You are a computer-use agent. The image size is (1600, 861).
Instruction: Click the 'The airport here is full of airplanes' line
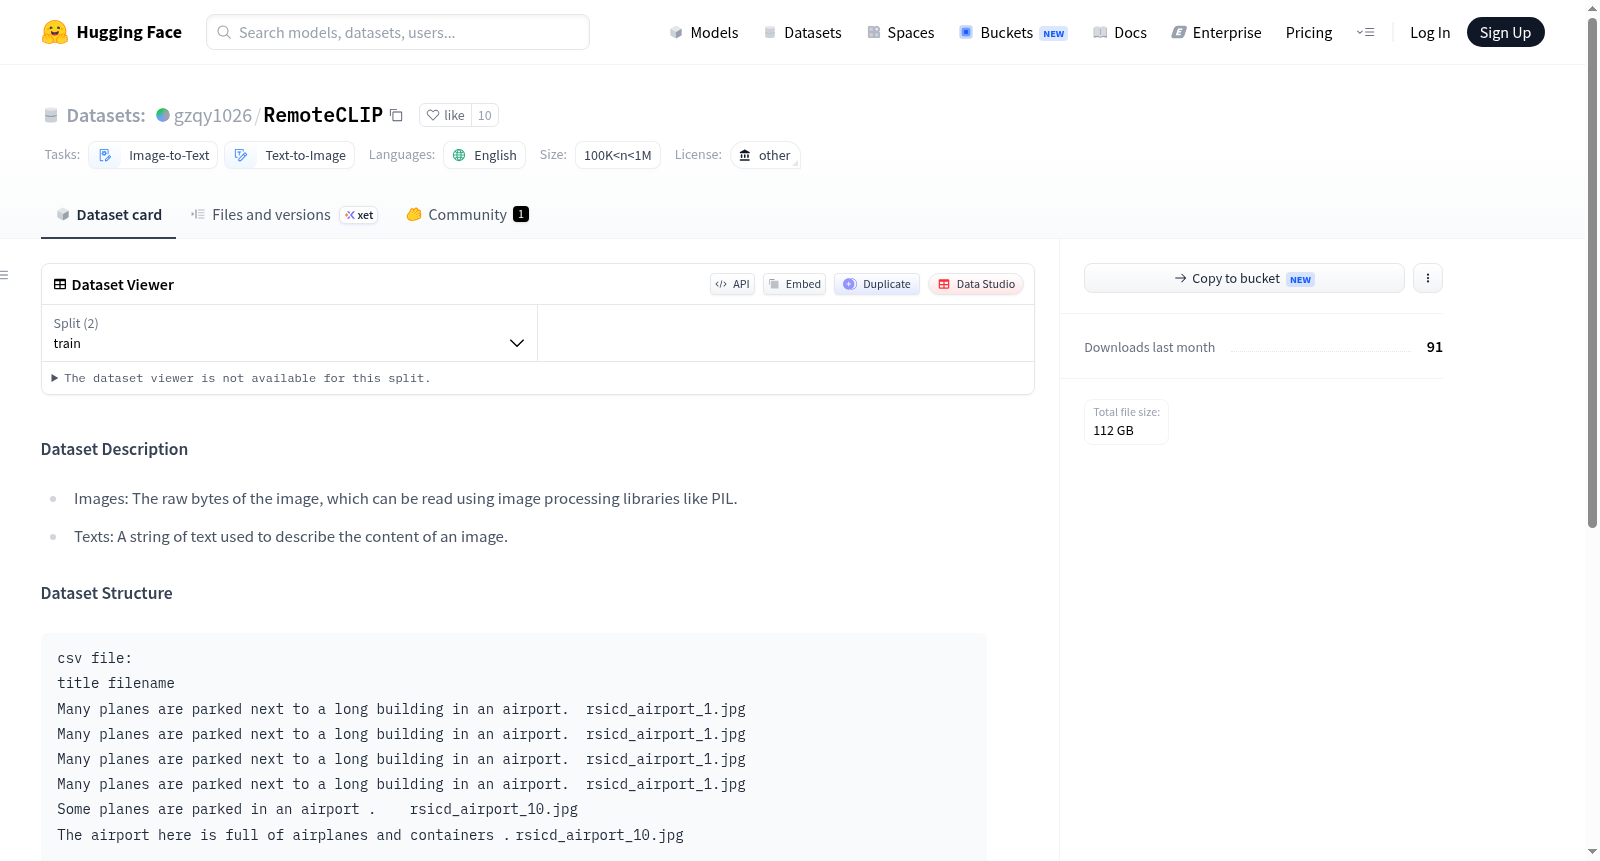[x=370, y=835]
